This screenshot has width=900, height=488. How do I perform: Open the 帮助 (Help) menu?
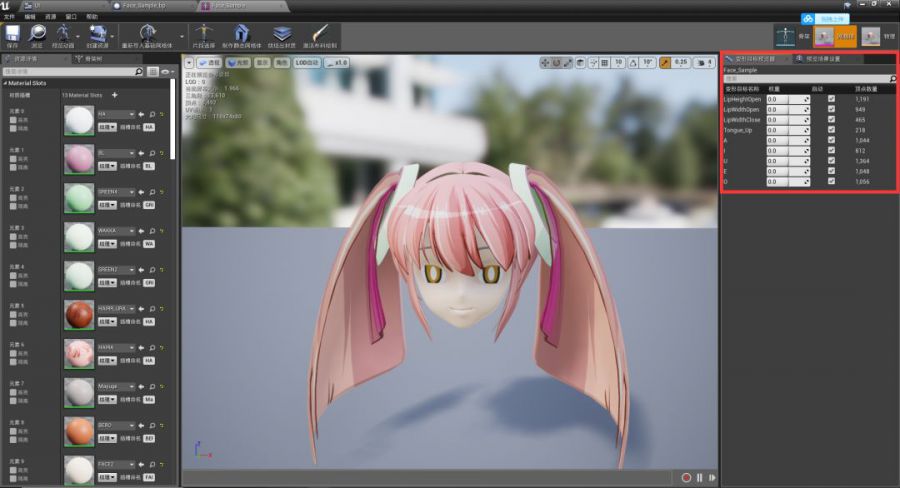(92, 17)
